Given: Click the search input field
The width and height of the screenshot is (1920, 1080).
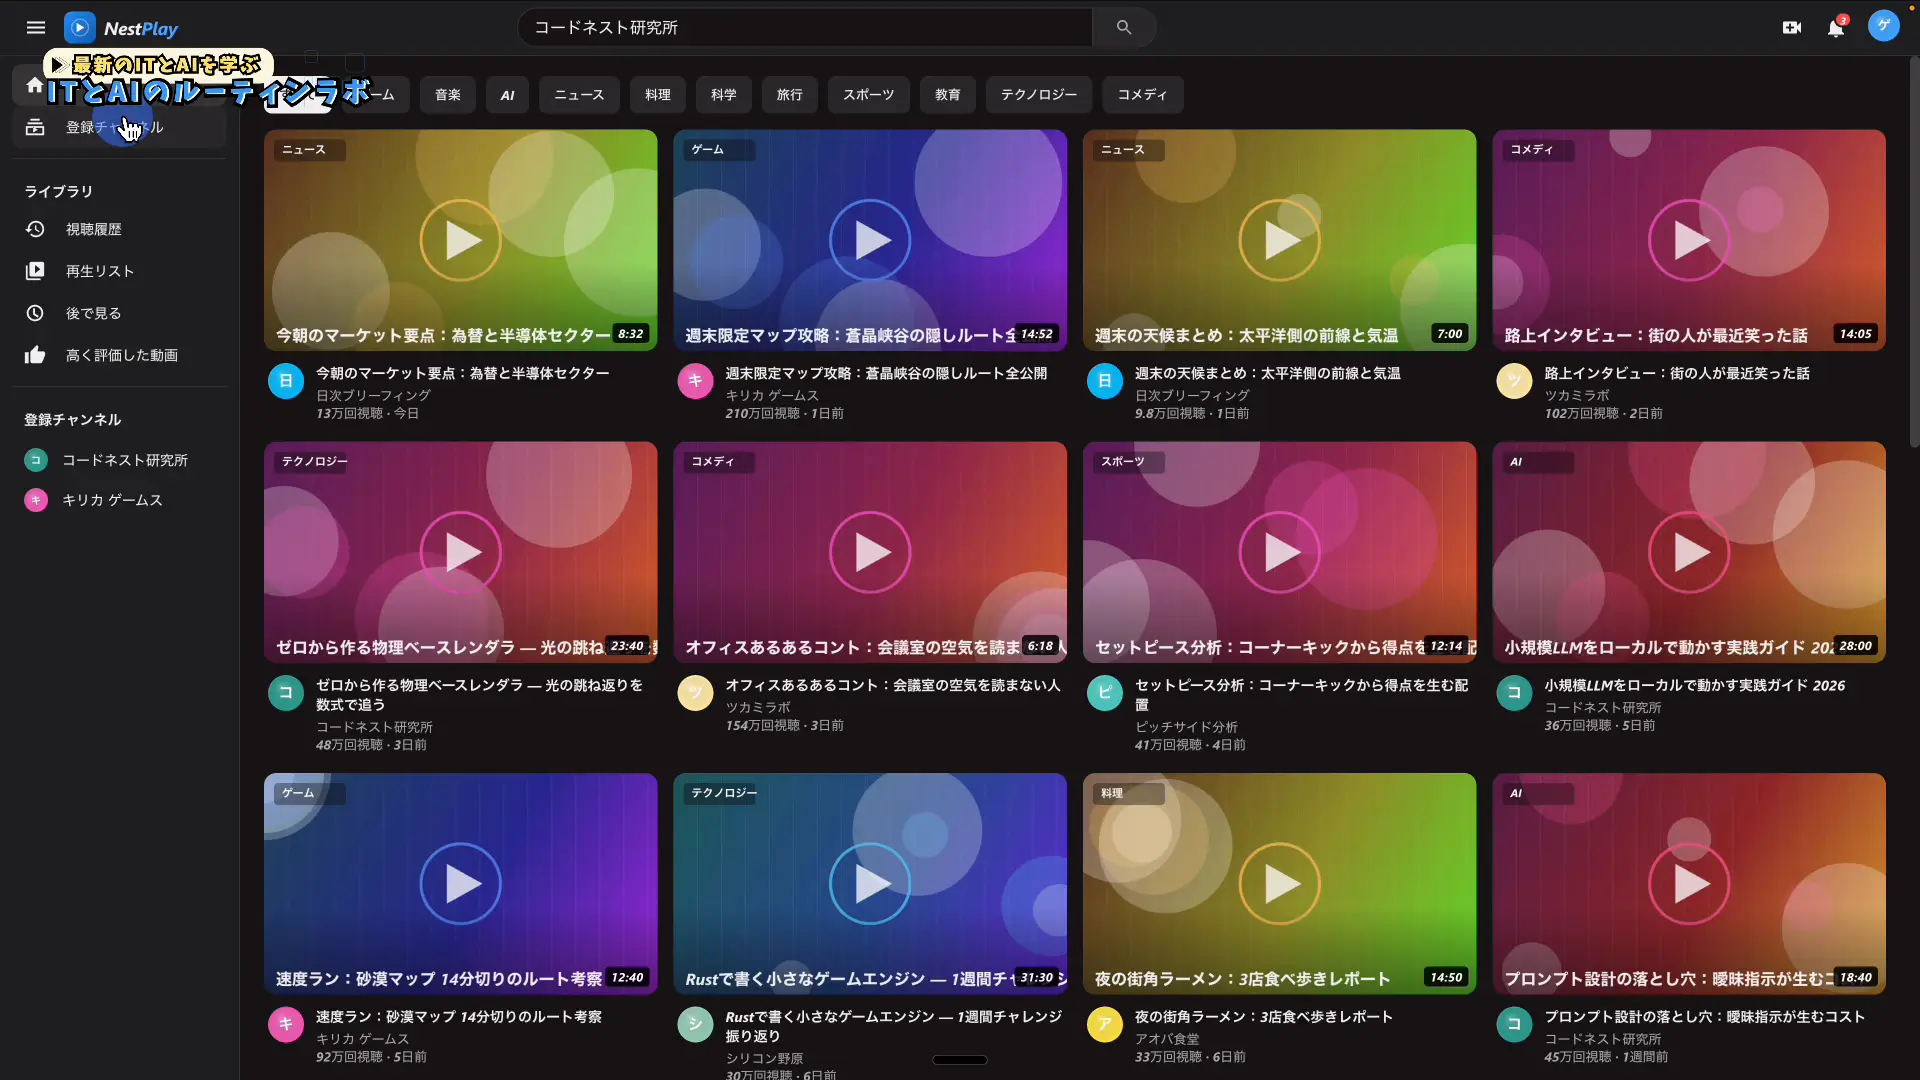Looking at the screenshot, I should tap(805, 28).
